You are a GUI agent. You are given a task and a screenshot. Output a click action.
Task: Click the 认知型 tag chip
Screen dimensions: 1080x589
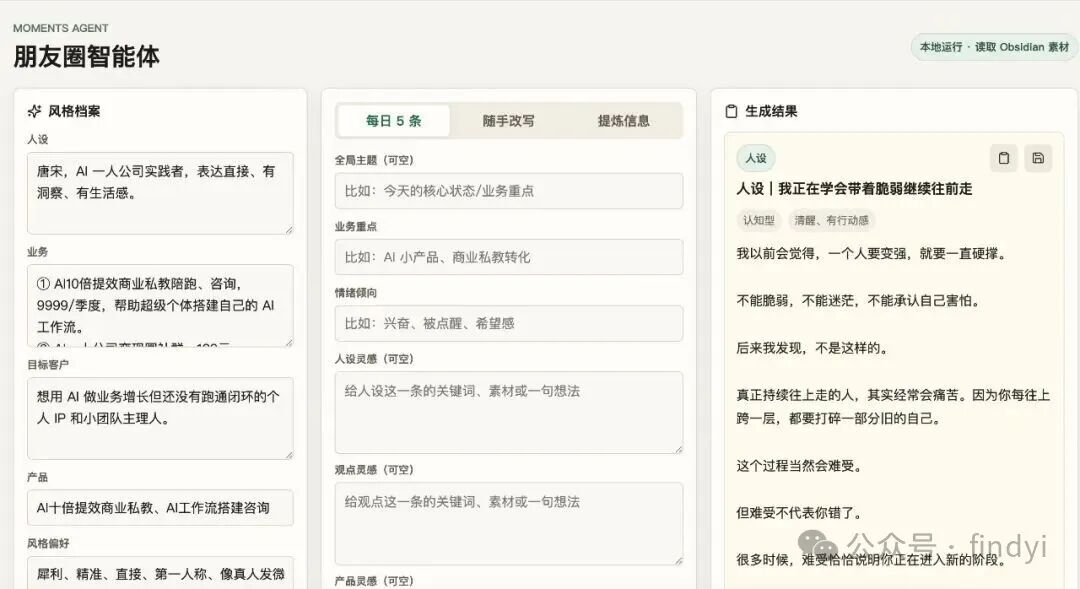click(758, 220)
